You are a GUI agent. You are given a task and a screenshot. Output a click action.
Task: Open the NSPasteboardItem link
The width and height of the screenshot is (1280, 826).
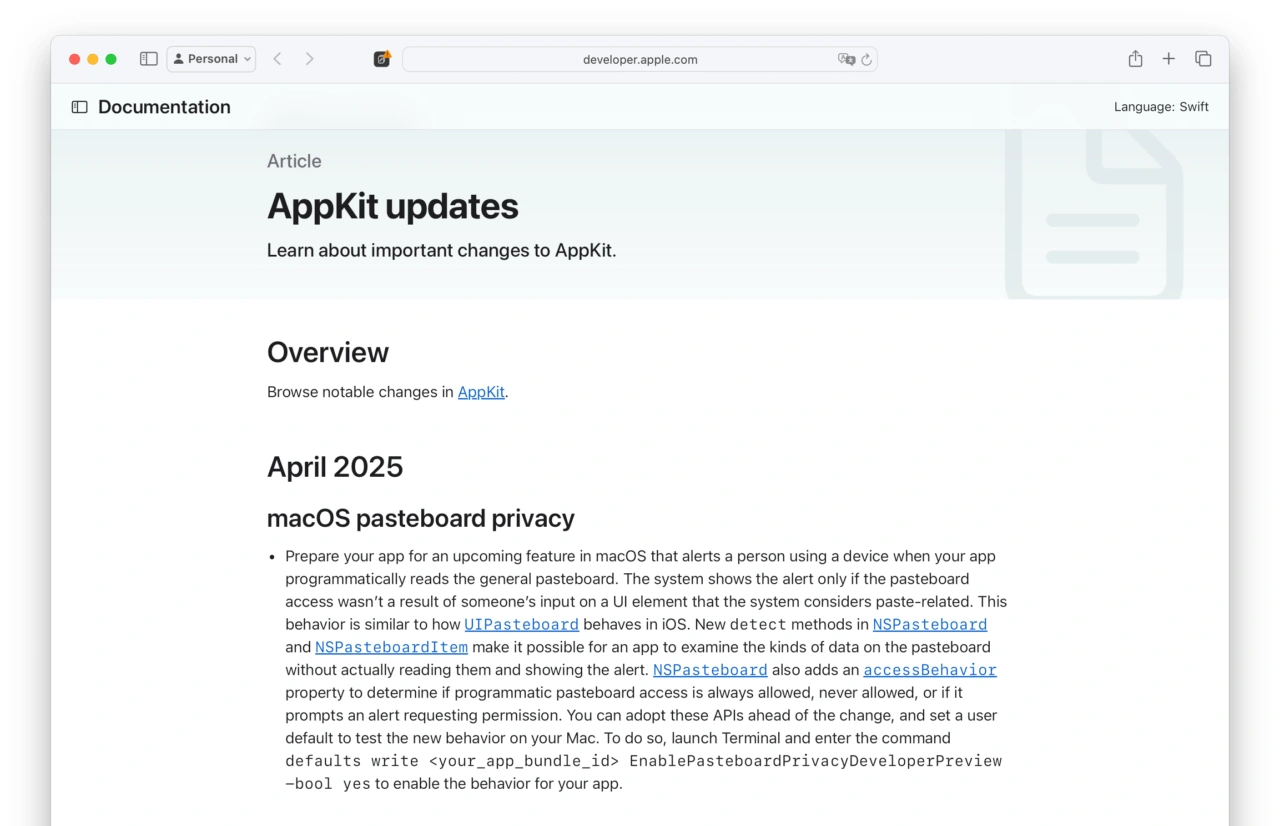pyautogui.click(x=391, y=648)
